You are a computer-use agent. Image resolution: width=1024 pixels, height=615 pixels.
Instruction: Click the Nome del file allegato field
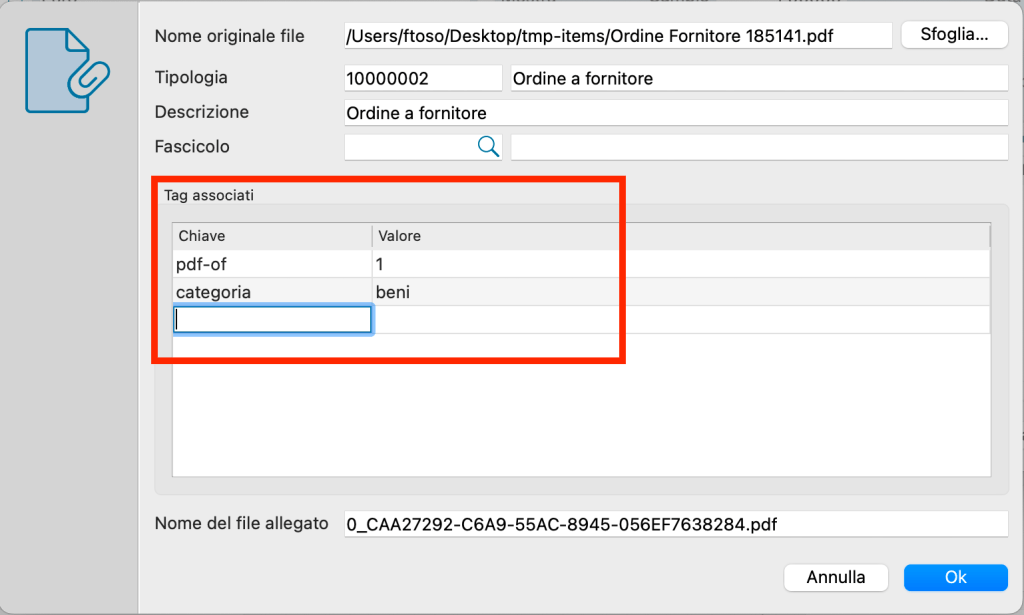[675, 524]
